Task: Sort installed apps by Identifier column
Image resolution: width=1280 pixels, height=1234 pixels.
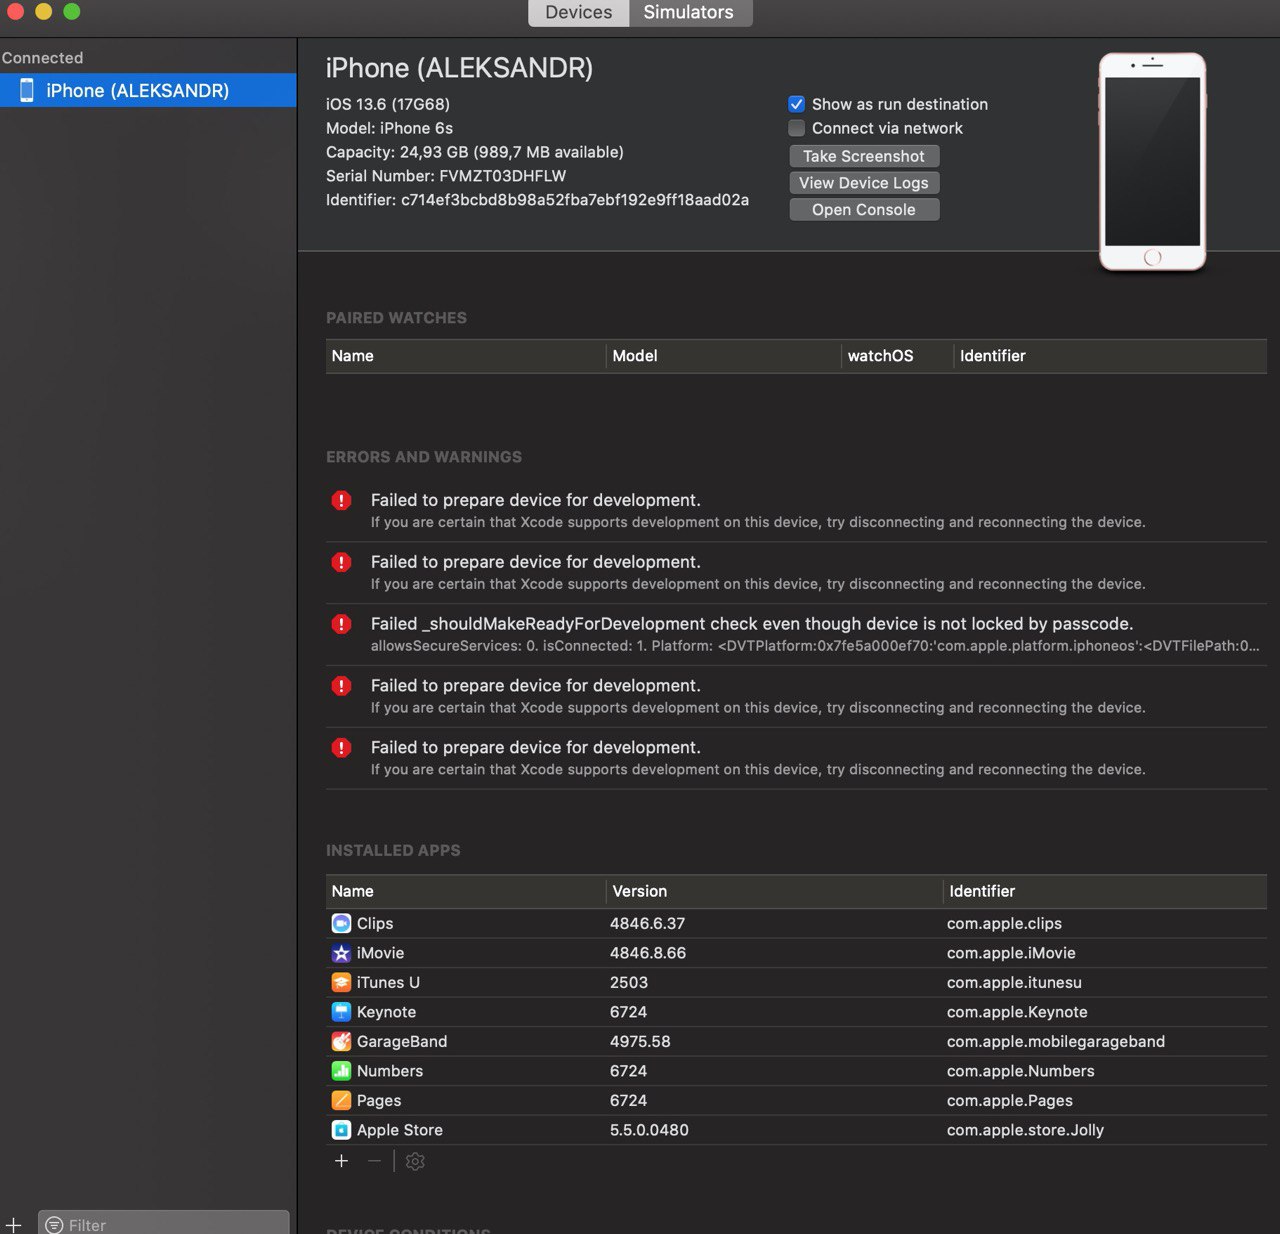Action: tap(1105, 891)
